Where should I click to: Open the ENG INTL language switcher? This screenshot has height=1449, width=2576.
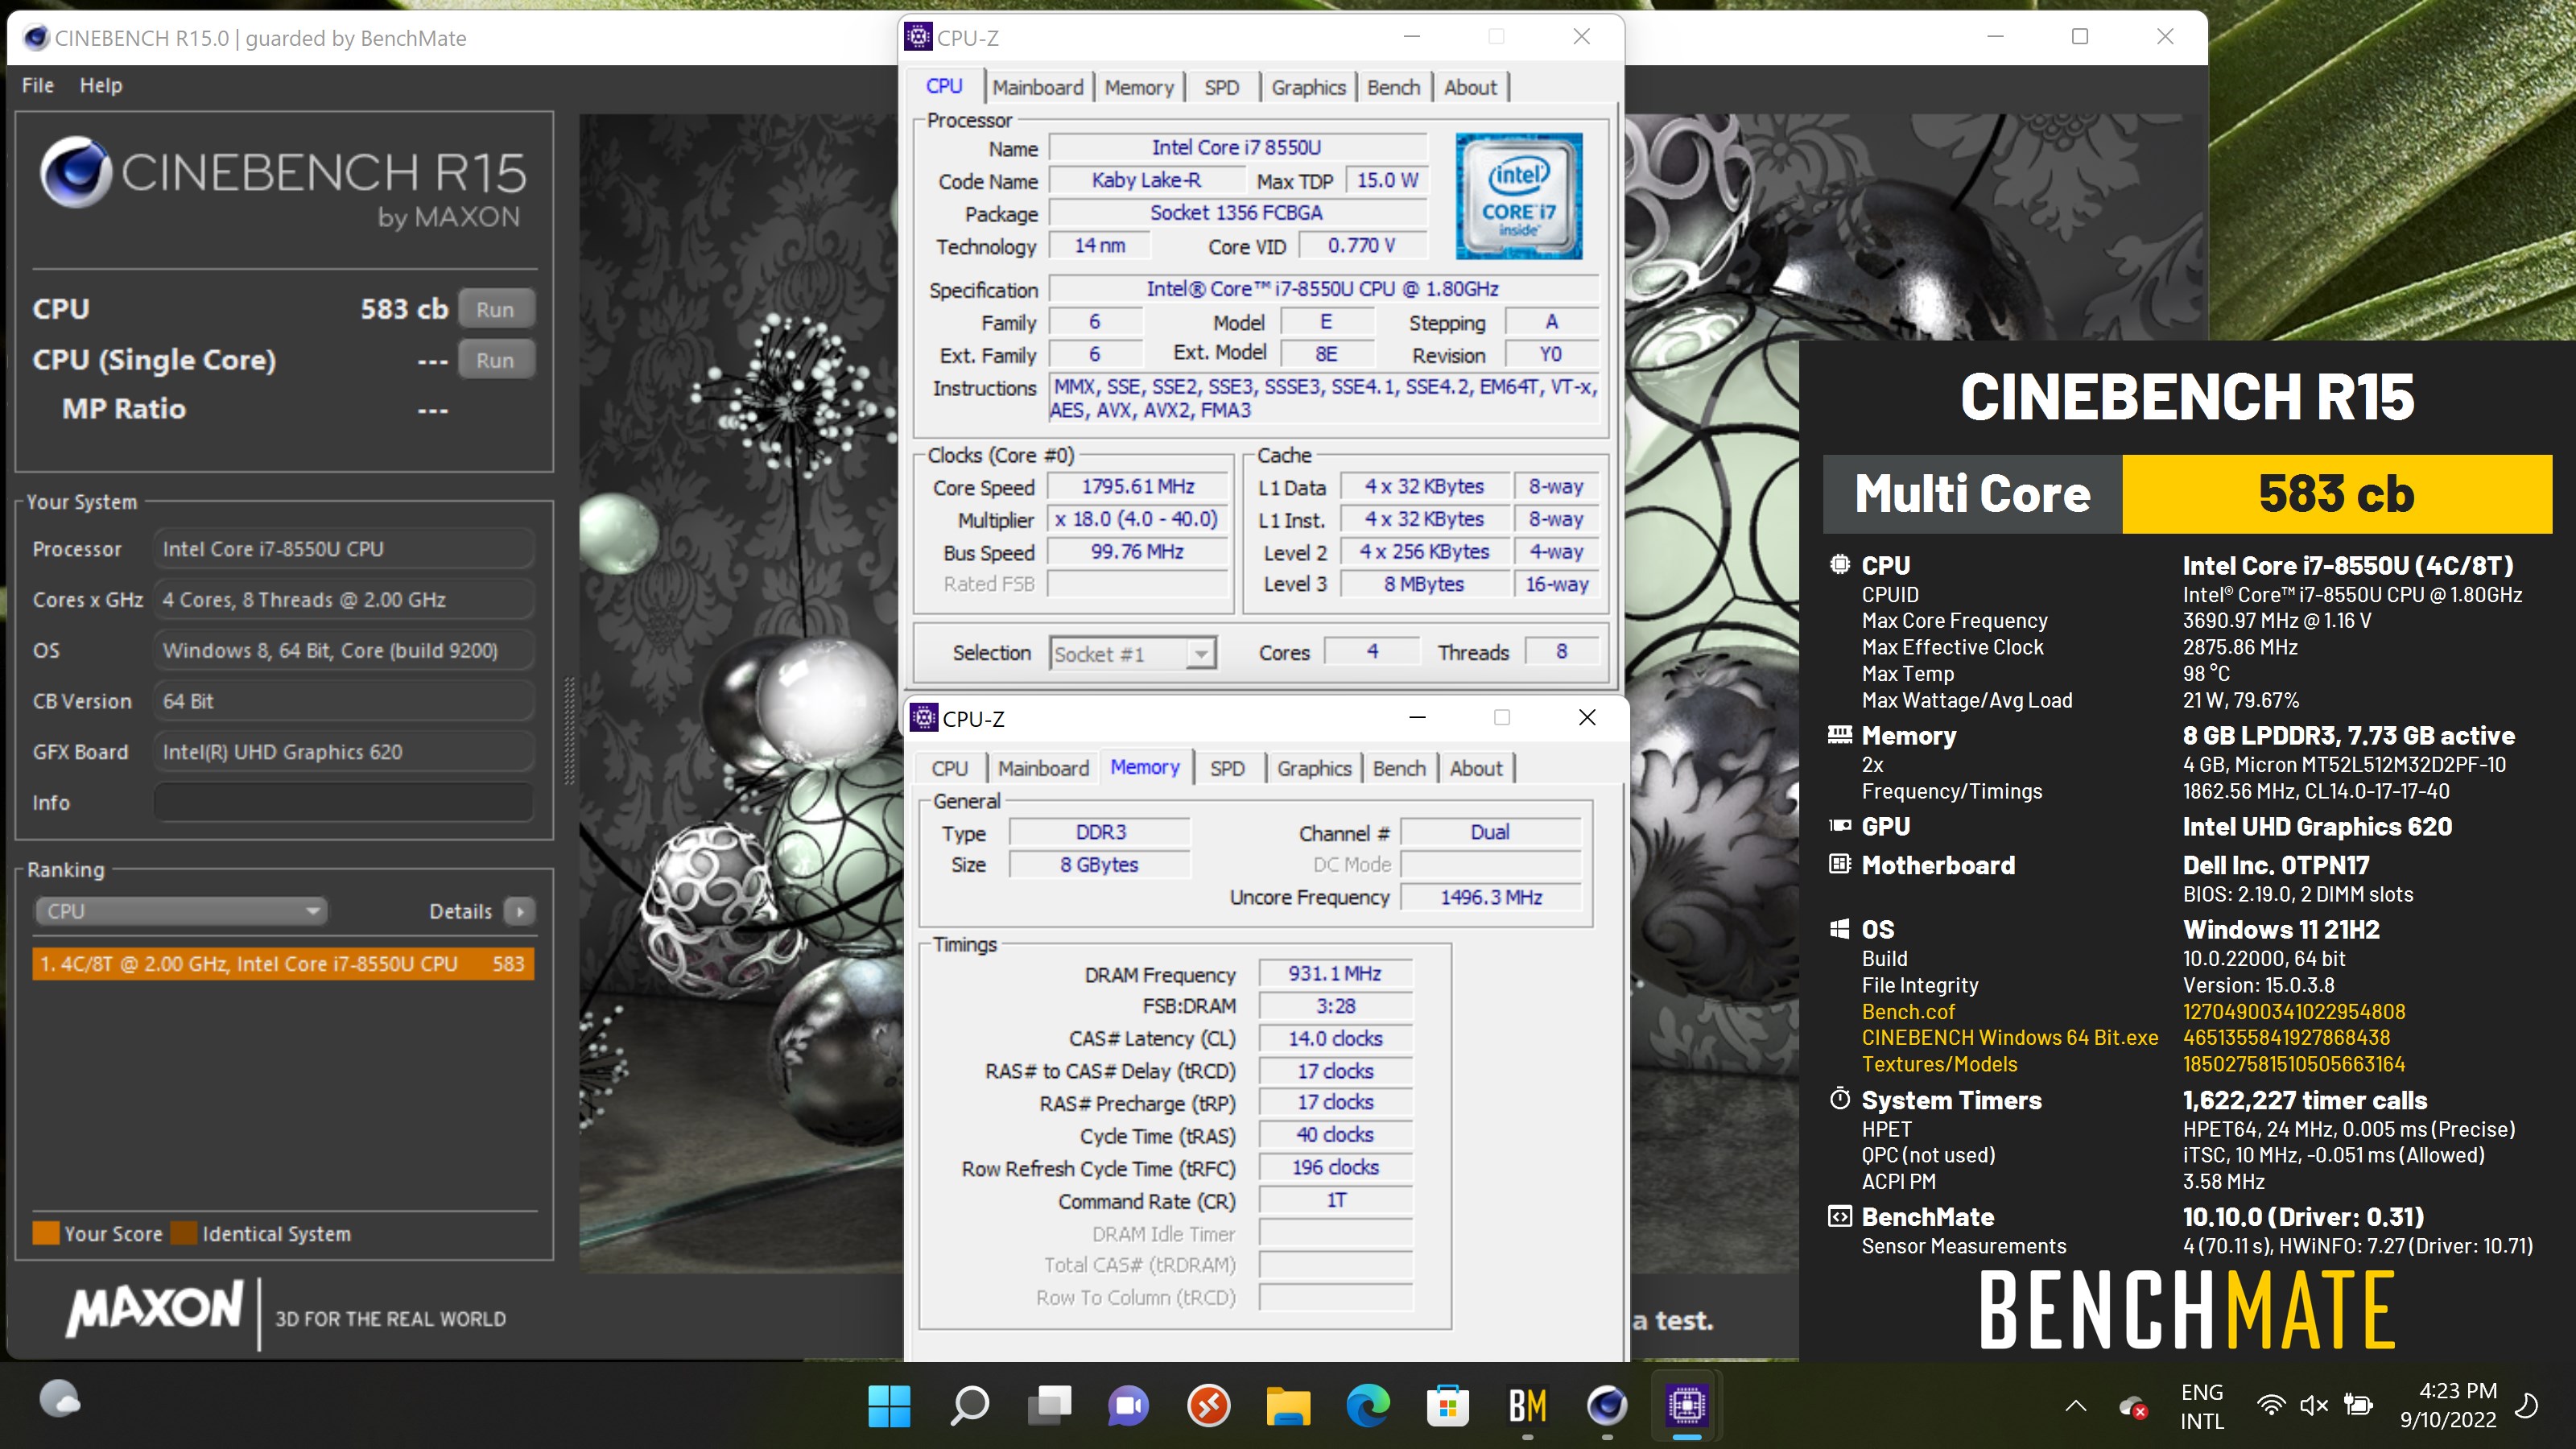2202,1406
